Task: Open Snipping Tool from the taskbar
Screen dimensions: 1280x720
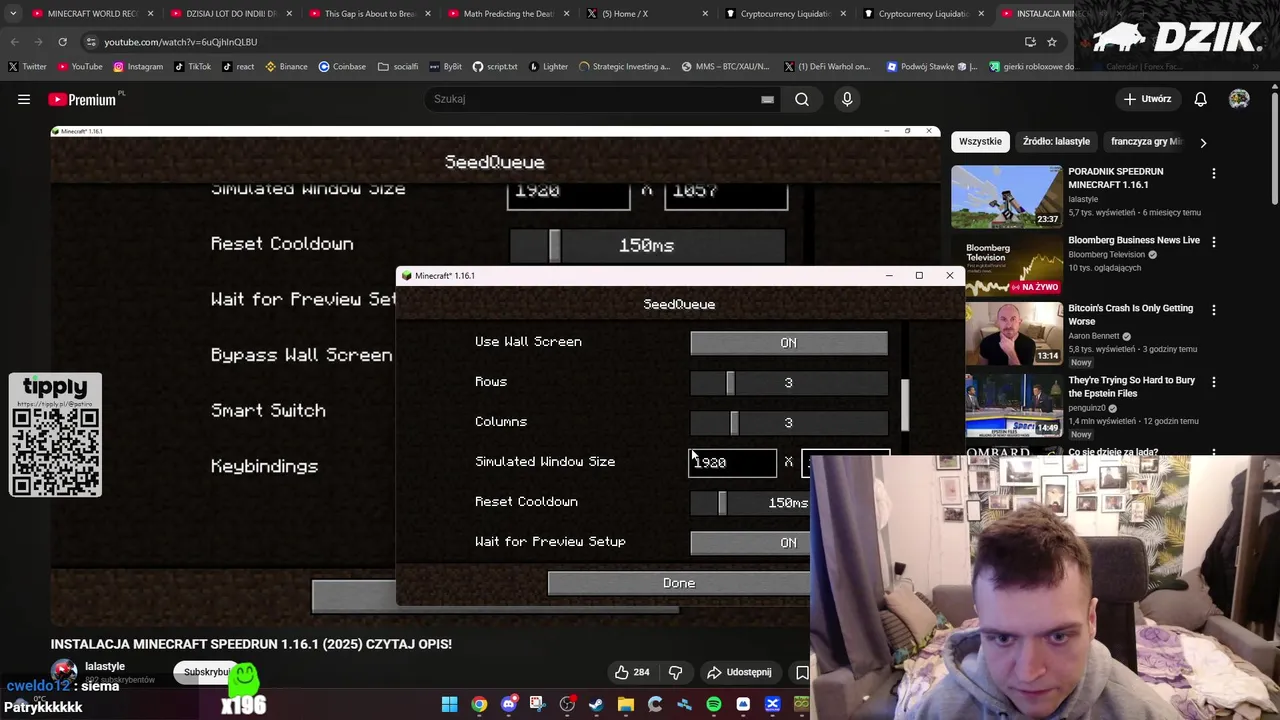Action: pos(537,705)
